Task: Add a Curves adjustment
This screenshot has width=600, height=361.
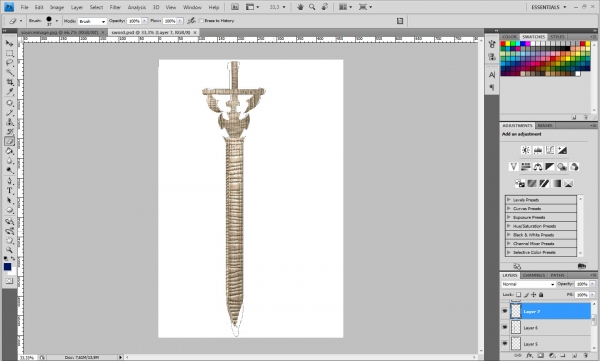Action: click(x=550, y=150)
